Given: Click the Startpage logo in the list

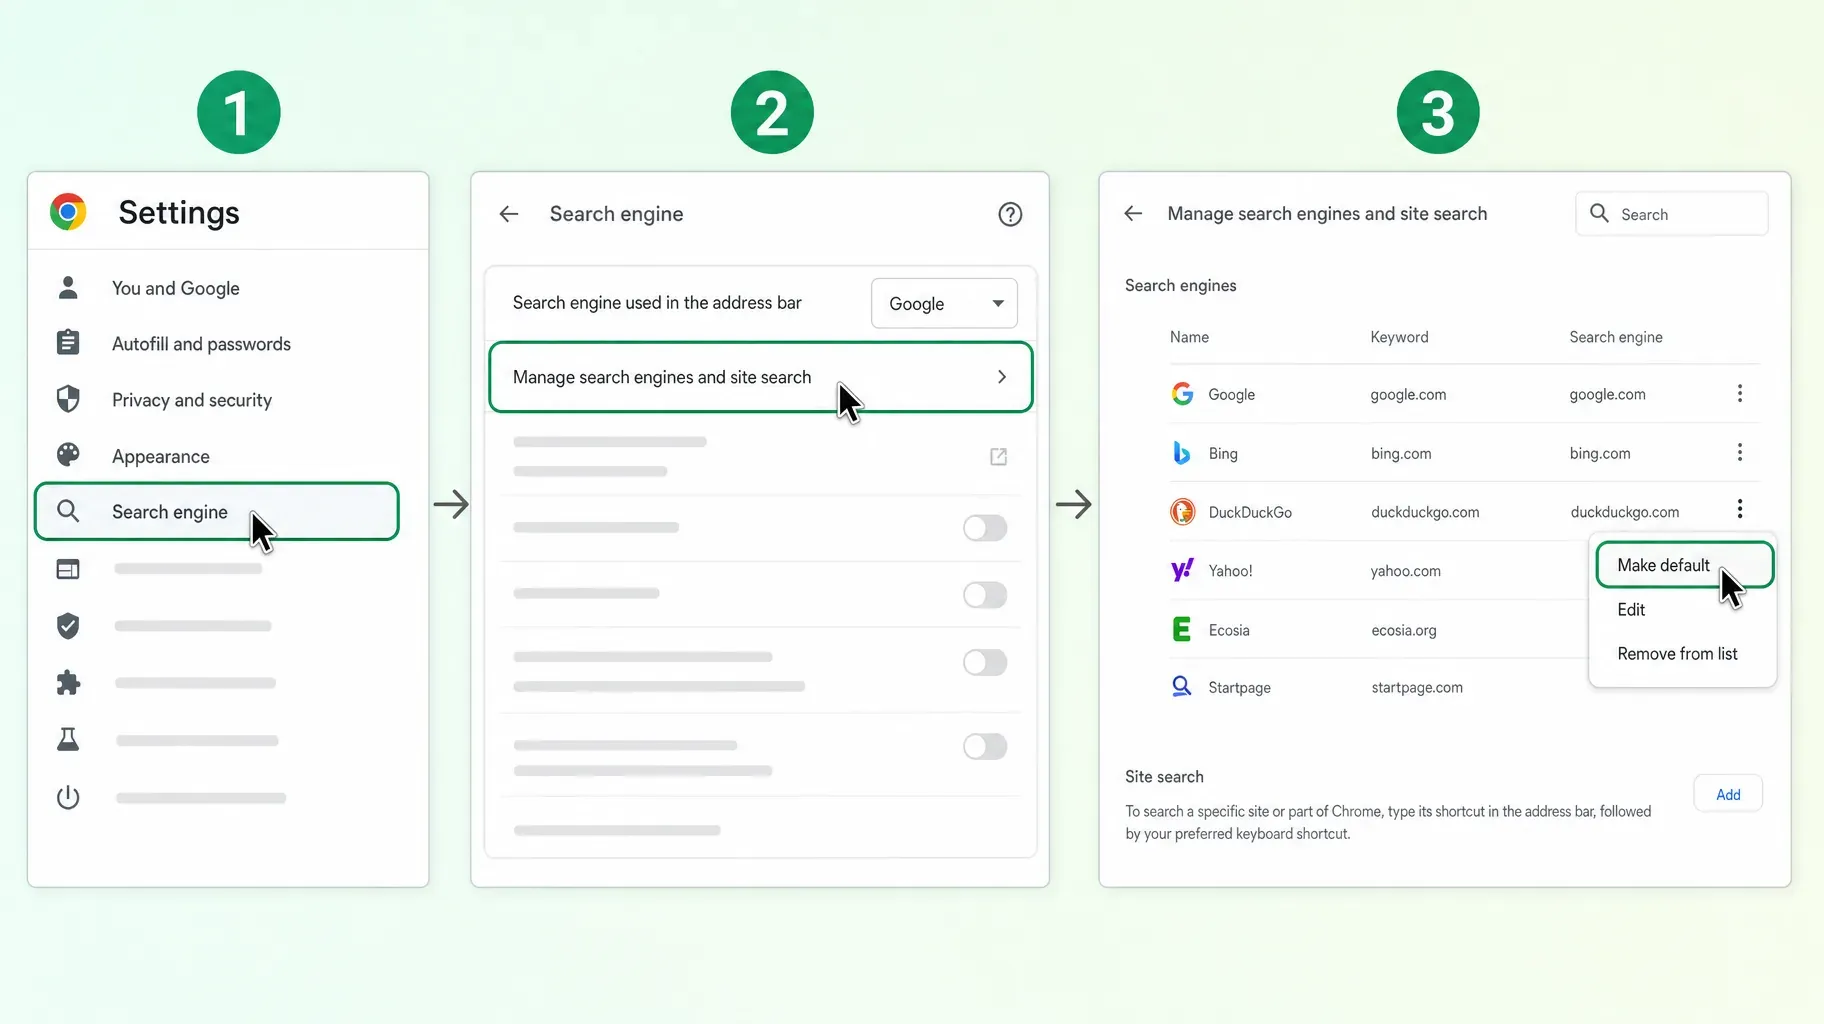Looking at the screenshot, I should pos(1182,686).
